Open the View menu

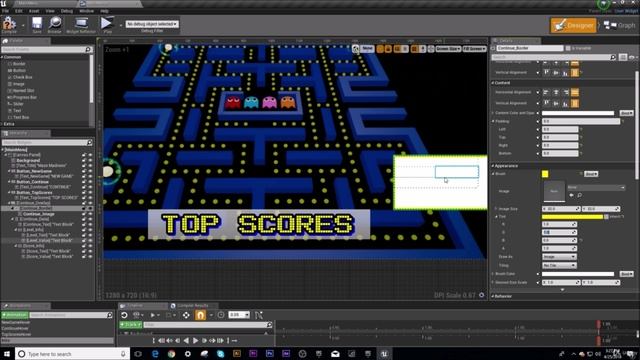point(50,11)
